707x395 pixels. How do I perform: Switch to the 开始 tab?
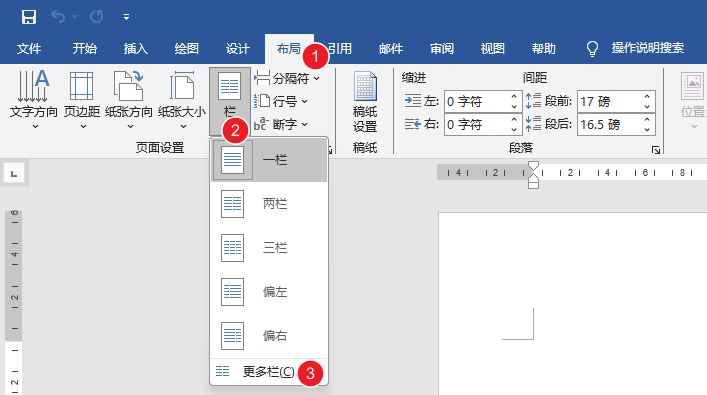(85, 48)
